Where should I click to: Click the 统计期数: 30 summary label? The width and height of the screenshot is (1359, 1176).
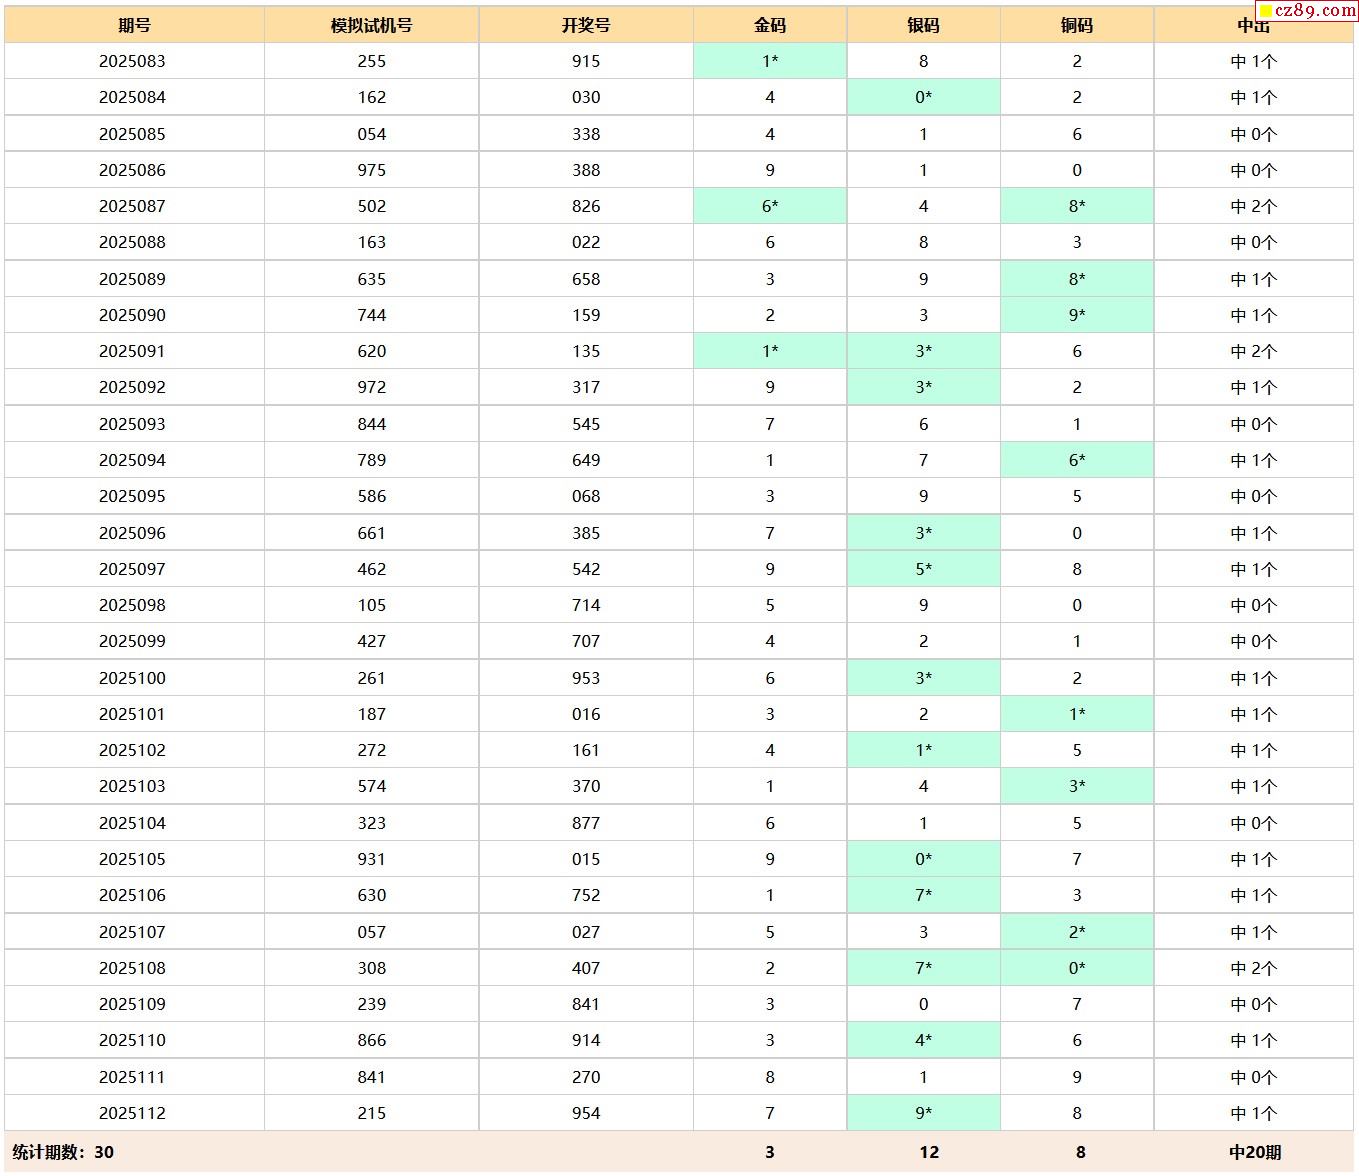(x=63, y=1152)
